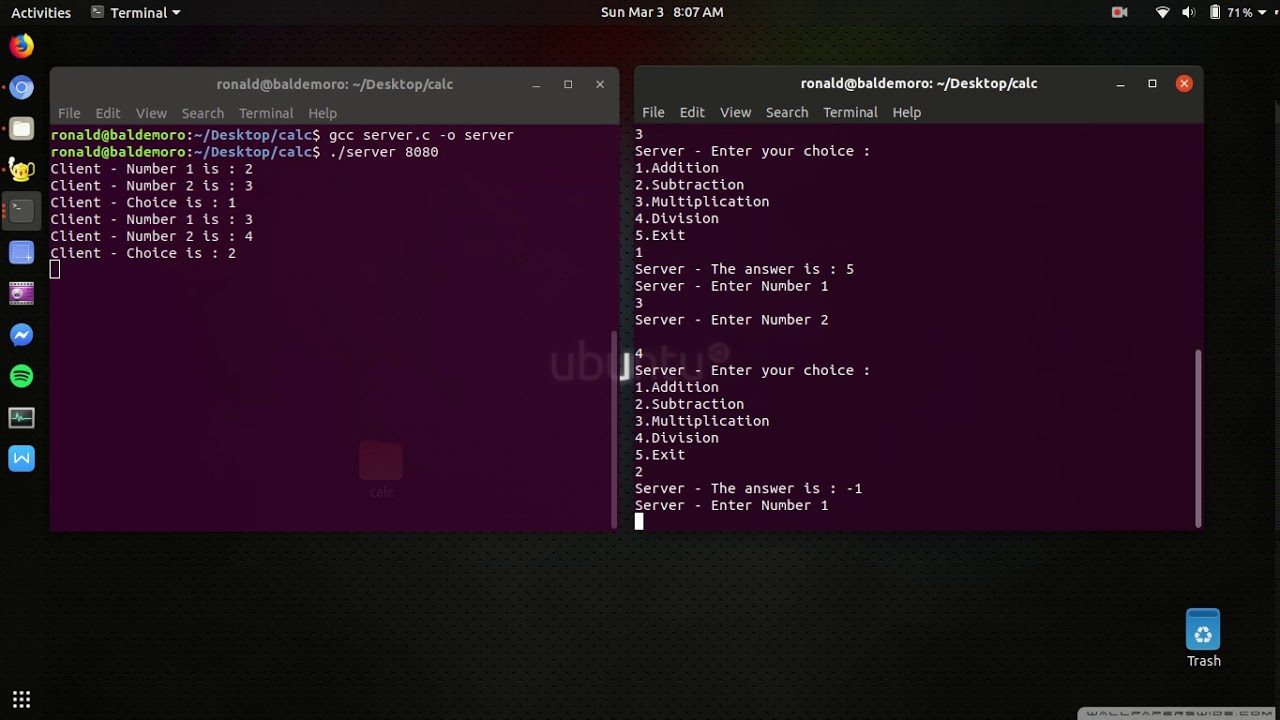
Task: Open File menu in right terminal
Action: coord(653,112)
